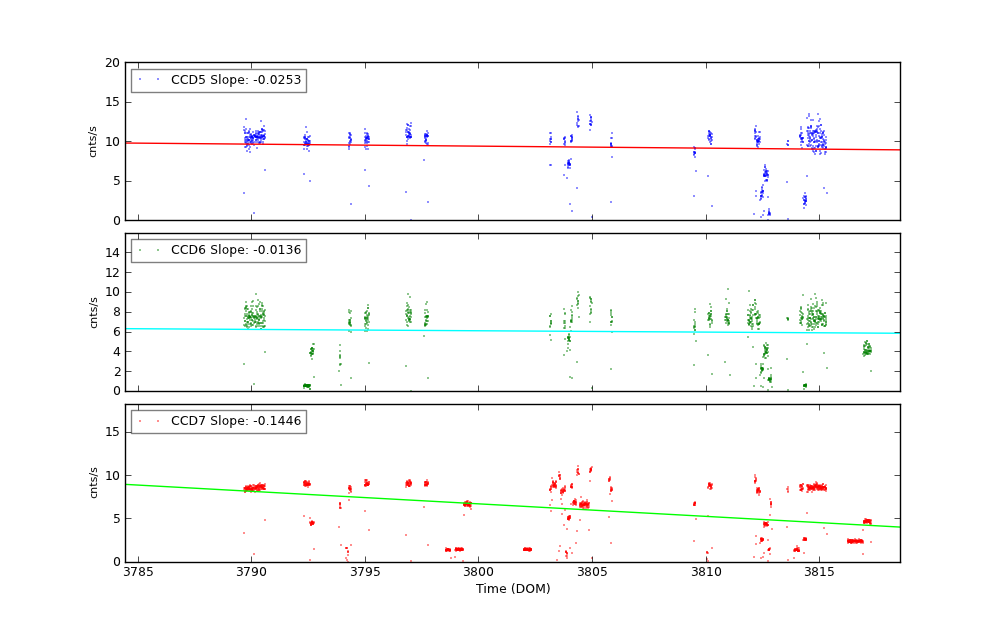Click the CCD6 Slope legend box
The width and height of the screenshot is (1000, 624).
coord(218,250)
